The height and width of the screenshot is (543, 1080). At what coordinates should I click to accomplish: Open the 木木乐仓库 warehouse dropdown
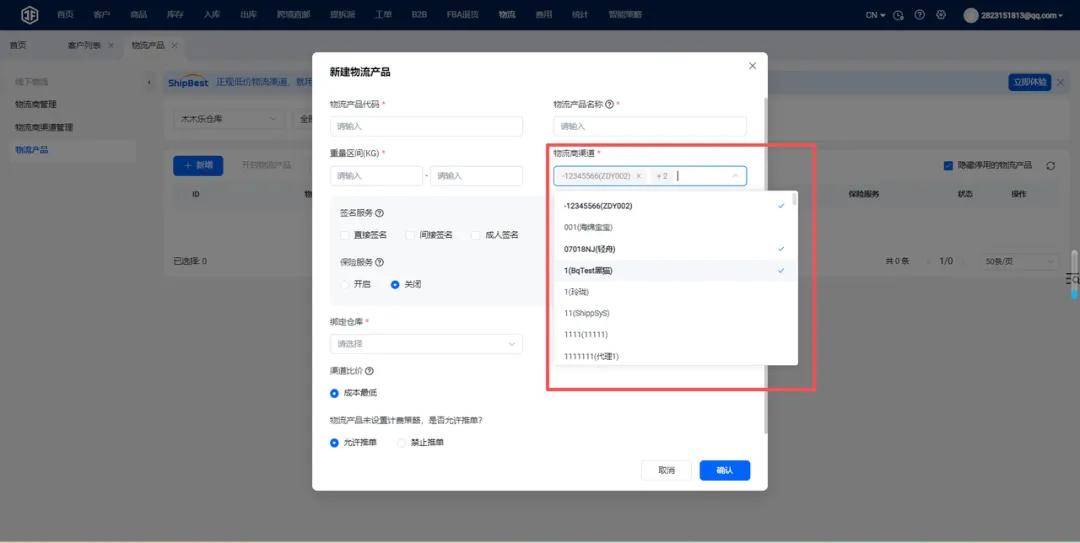point(229,119)
